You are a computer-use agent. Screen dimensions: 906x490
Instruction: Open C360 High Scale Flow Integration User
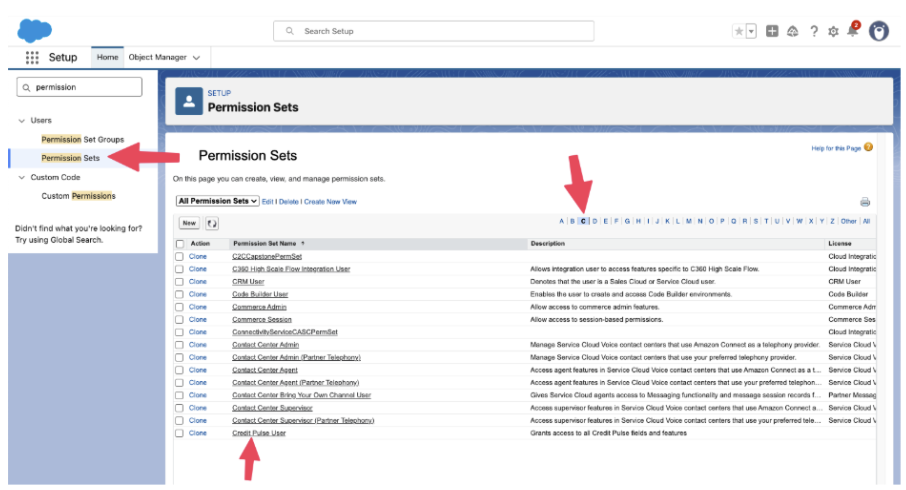click(x=291, y=269)
